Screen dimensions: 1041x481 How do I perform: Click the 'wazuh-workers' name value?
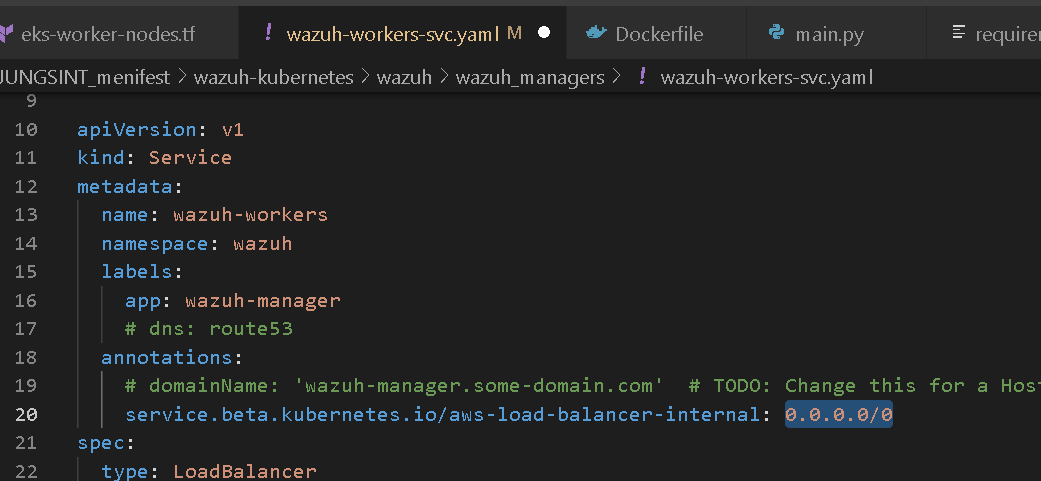pyautogui.click(x=250, y=215)
